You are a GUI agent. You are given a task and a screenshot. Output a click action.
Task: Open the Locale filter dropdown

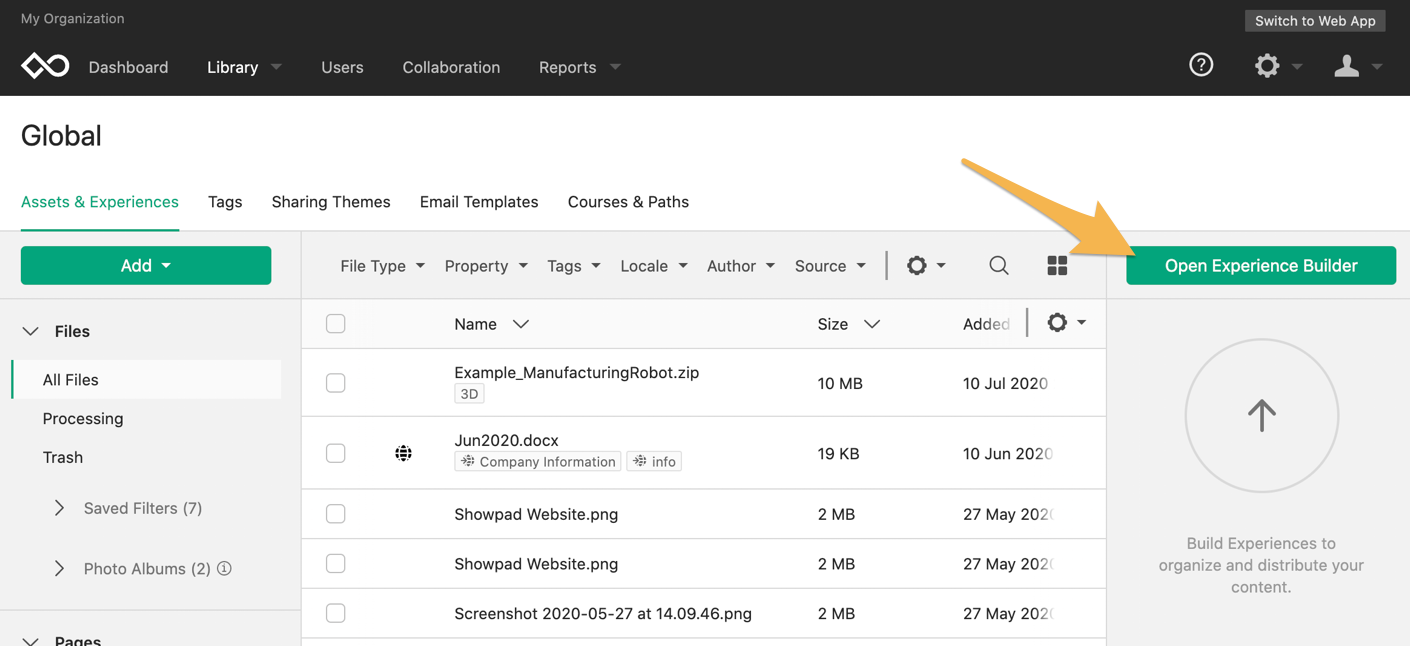coord(653,266)
